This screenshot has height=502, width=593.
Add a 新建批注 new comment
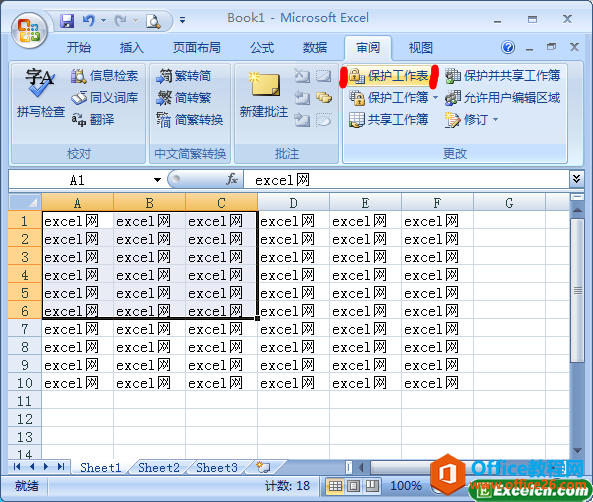pyautogui.click(x=264, y=94)
